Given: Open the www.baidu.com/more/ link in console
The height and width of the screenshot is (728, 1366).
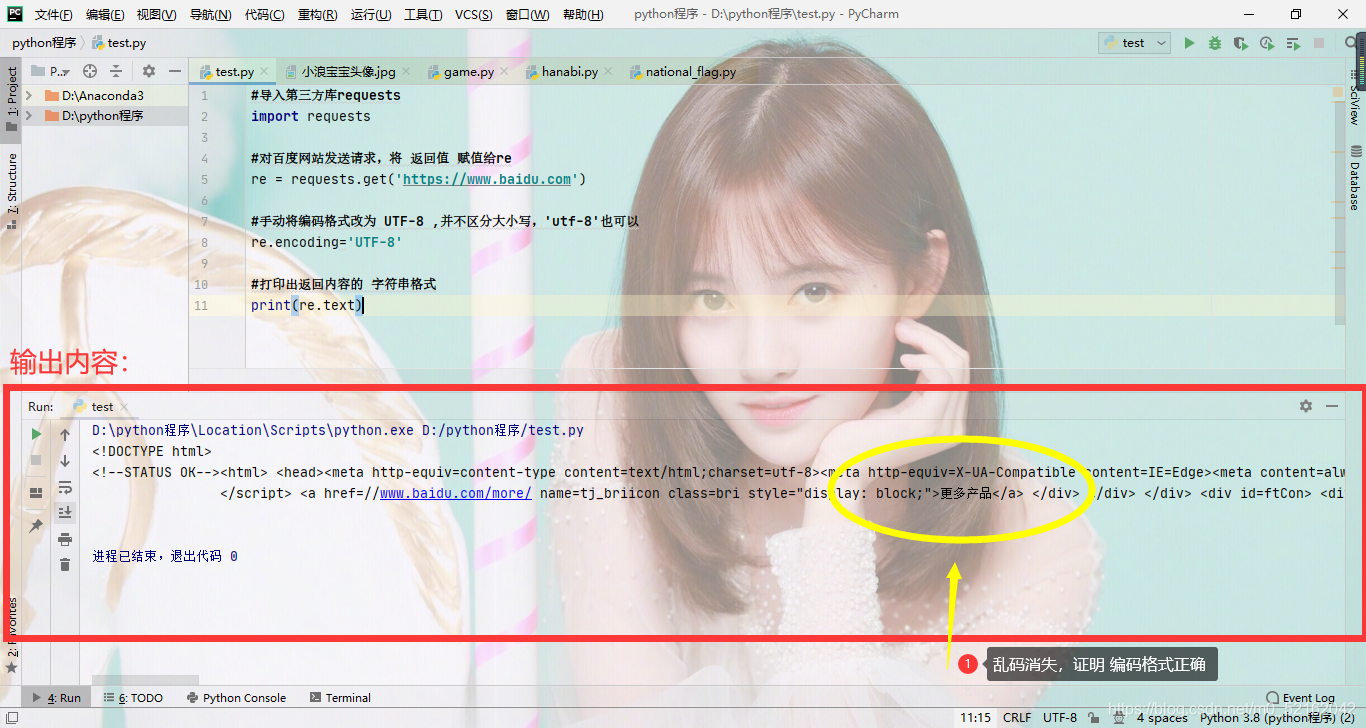Looking at the screenshot, I should (x=455, y=493).
